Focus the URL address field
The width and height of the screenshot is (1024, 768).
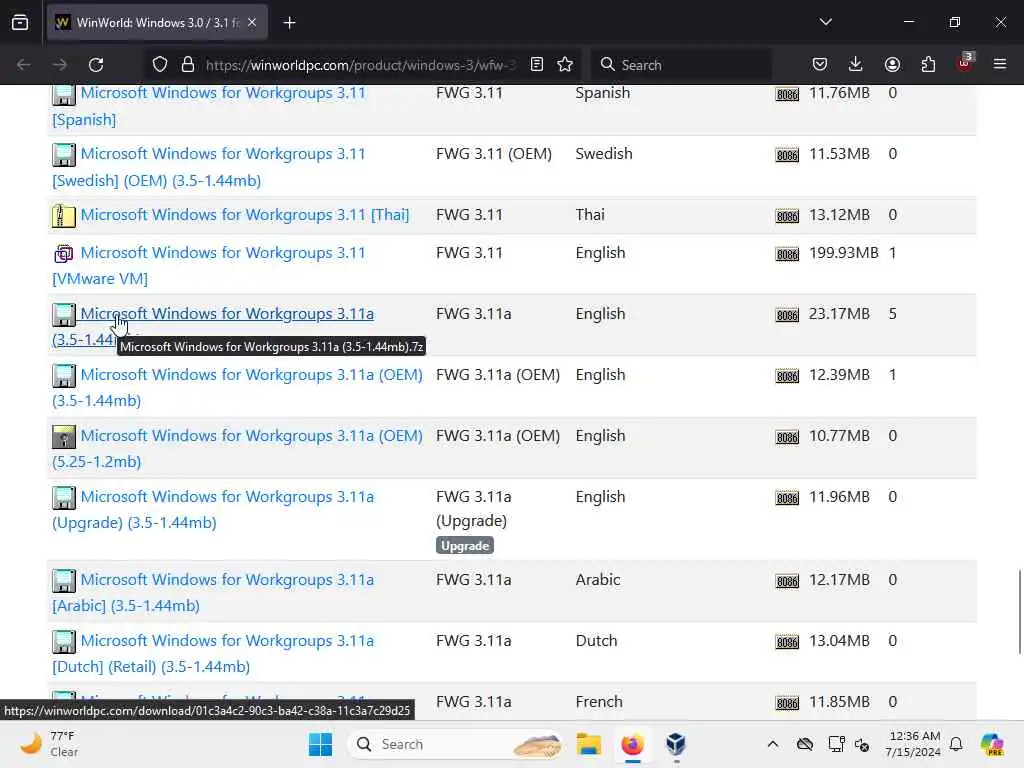pos(360,65)
